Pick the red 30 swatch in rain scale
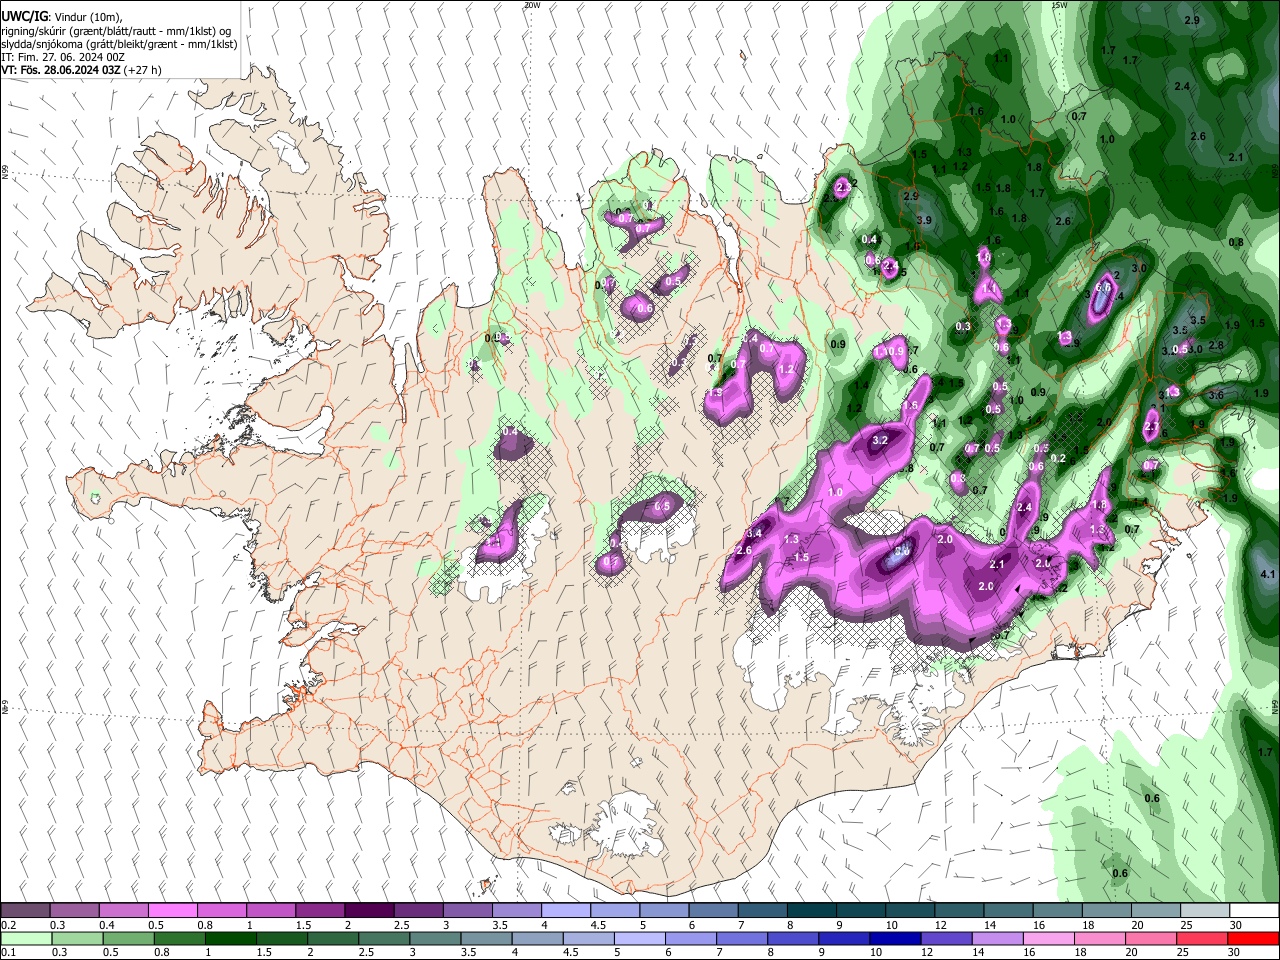The width and height of the screenshot is (1280, 960). [1254, 938]
